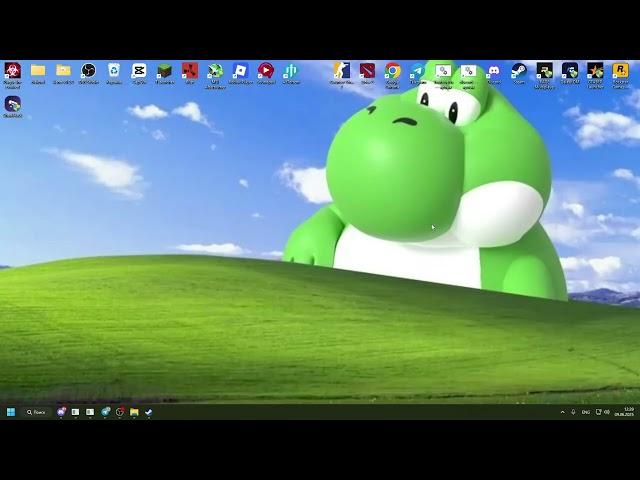Open the orange star launcher shortcut
640x480 pixels.
(595, 71)
